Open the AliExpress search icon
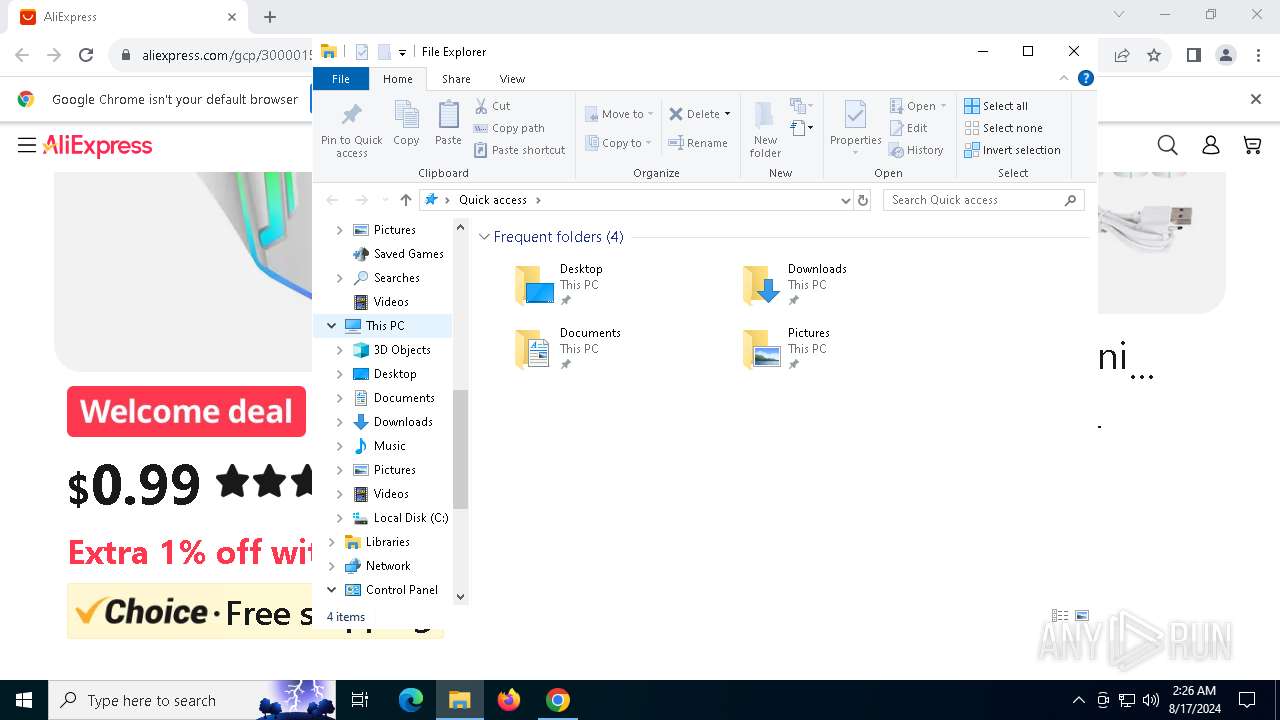1280x720 pixels. 1167,146
